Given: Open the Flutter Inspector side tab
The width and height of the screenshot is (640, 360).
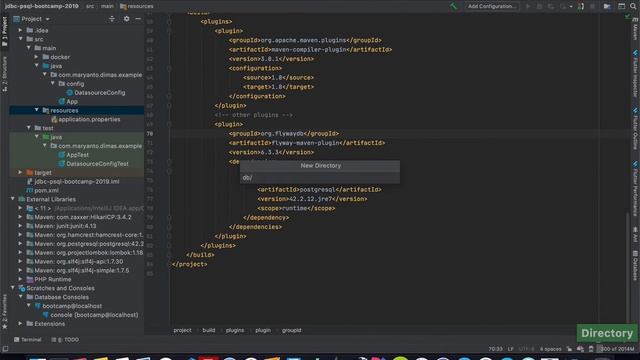Looking at the screenshot, I should click(636, 74).
